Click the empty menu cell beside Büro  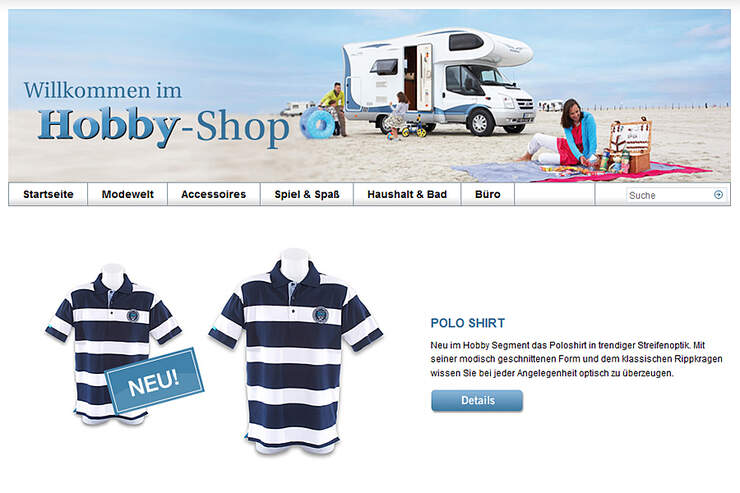coord(555,194)
